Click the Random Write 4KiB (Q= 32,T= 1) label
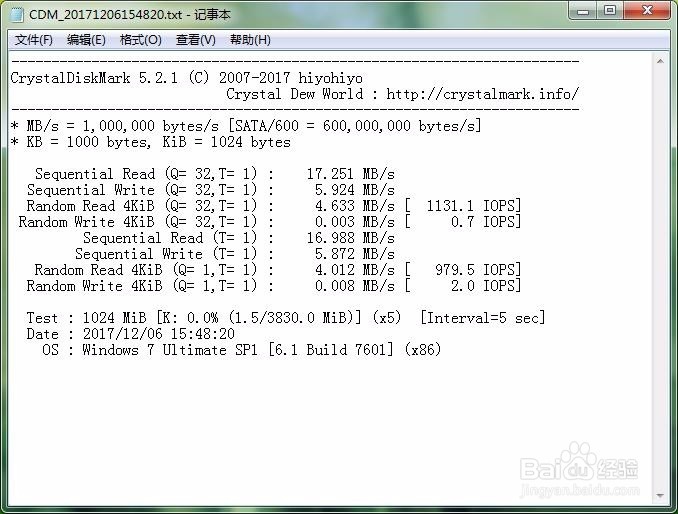The height and width of the screenshot is (514, 678). tap(138, 222)
